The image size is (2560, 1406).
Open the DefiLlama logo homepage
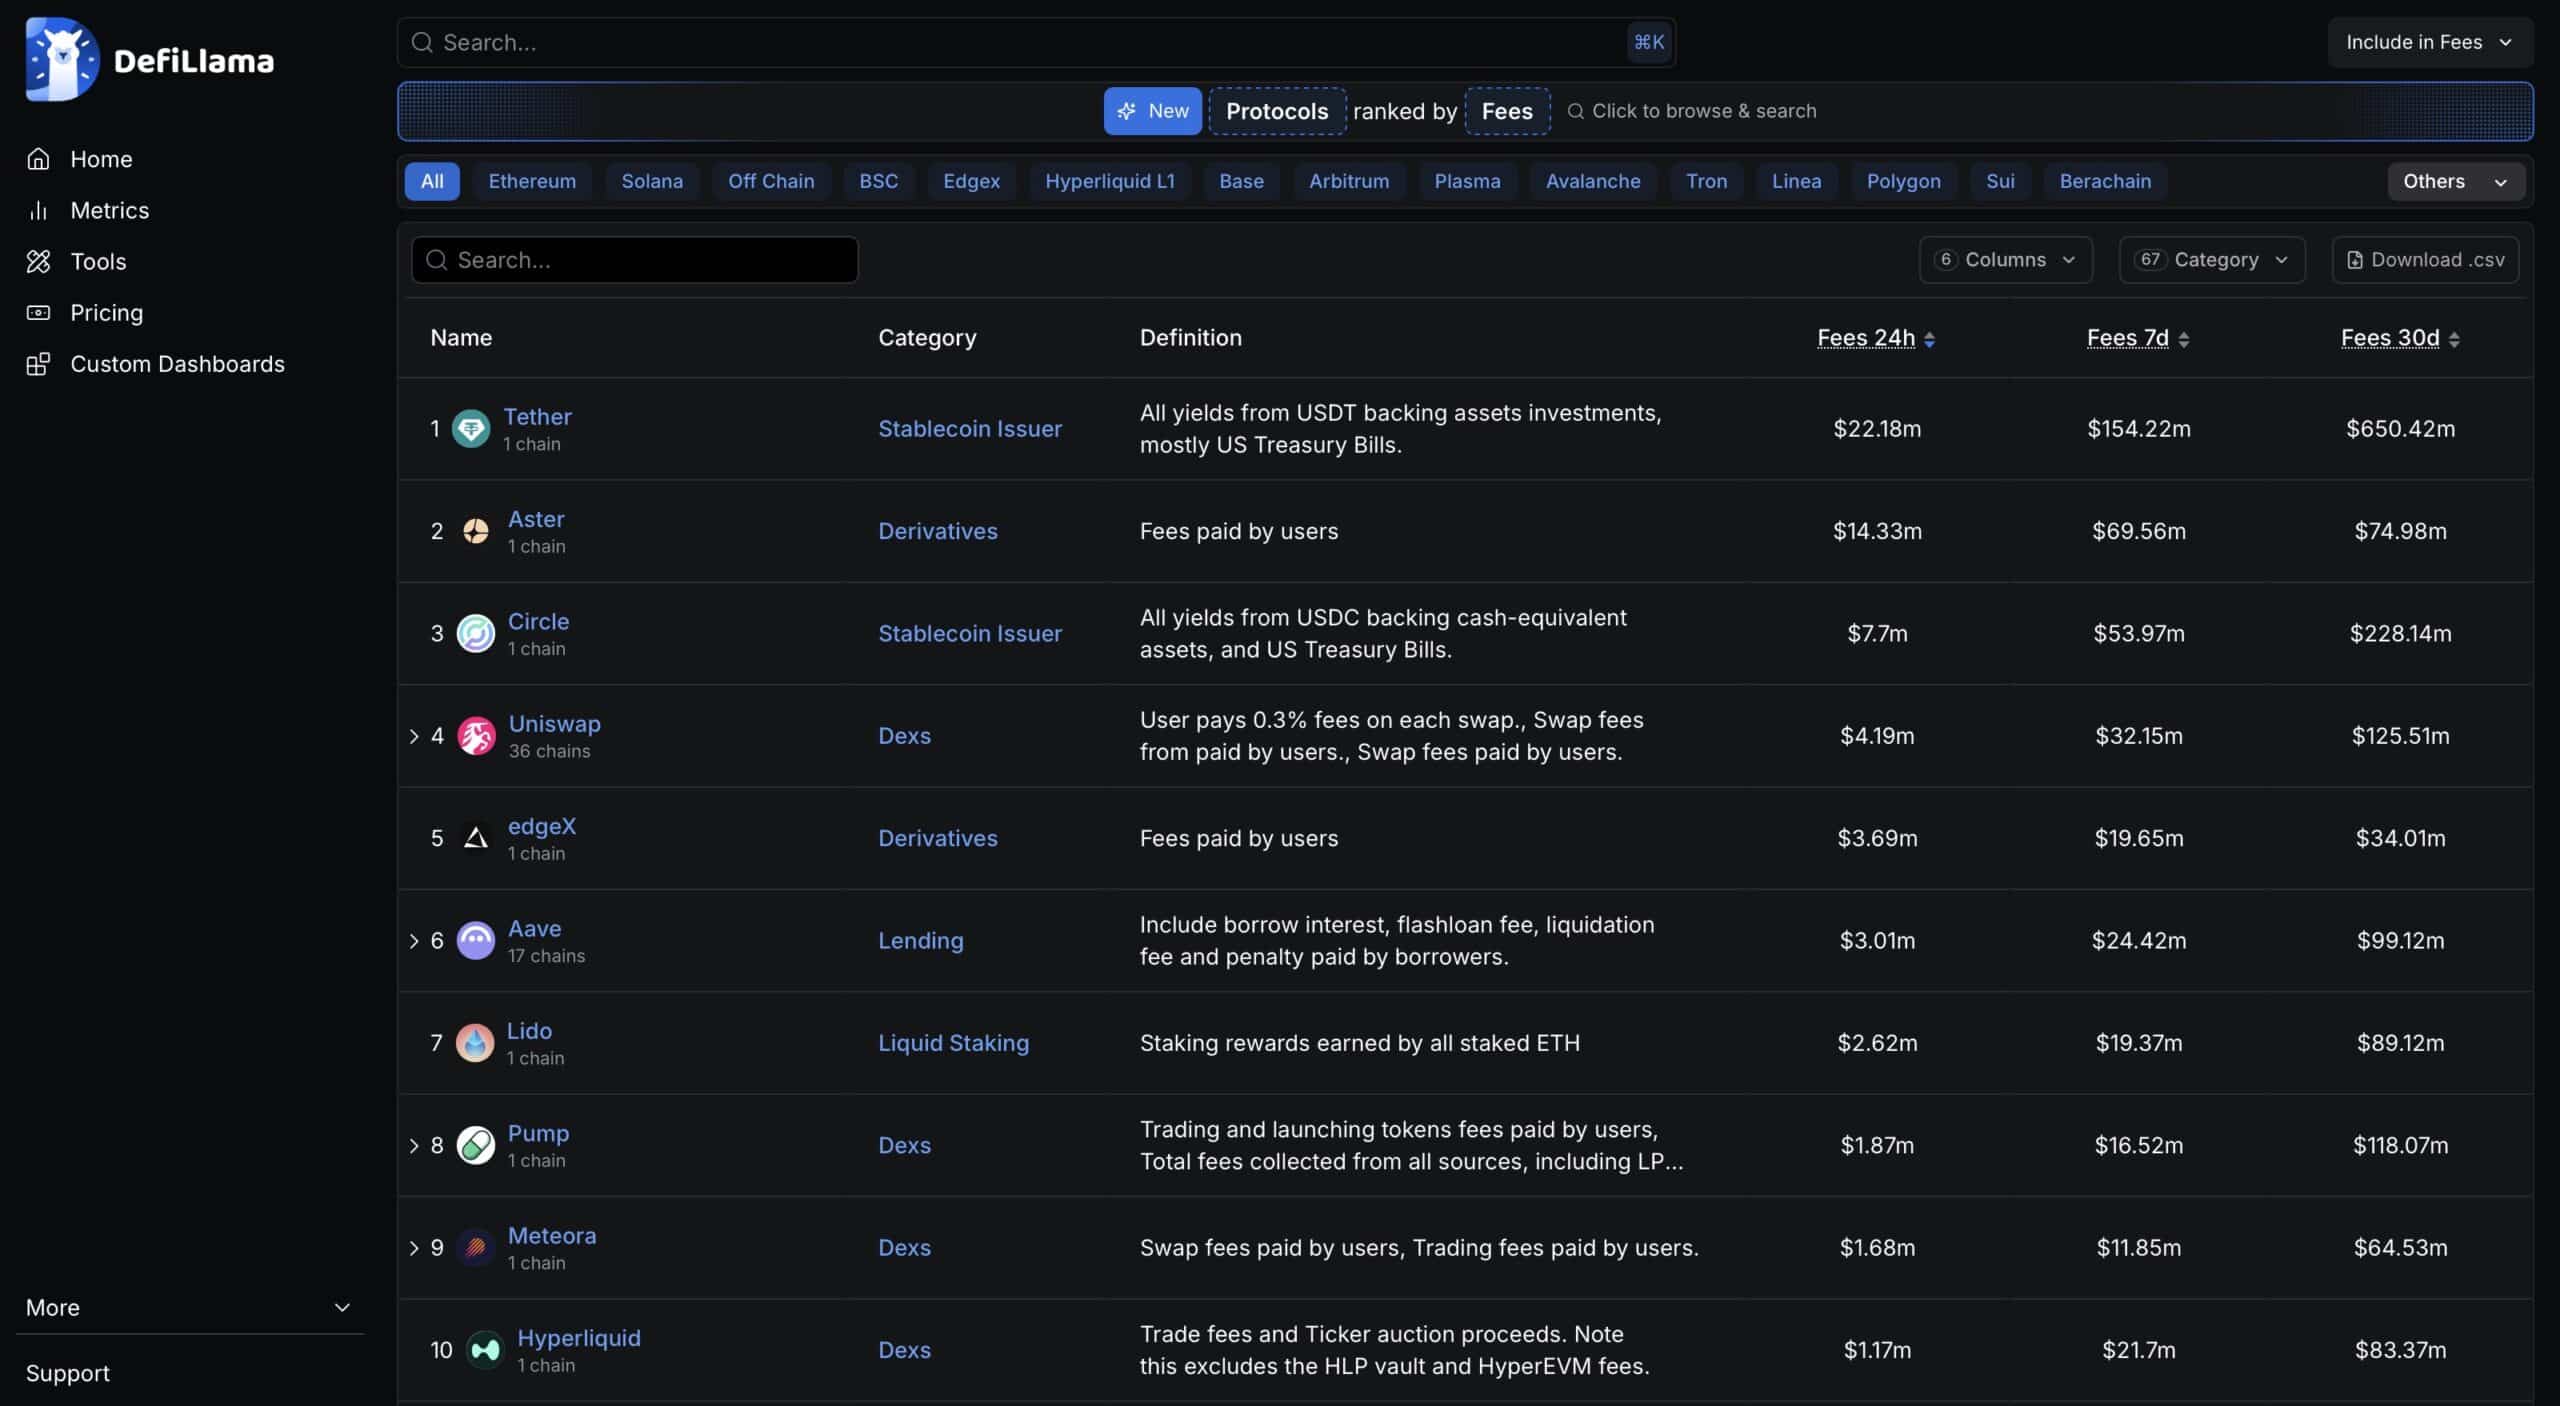(x=150, y=59)
